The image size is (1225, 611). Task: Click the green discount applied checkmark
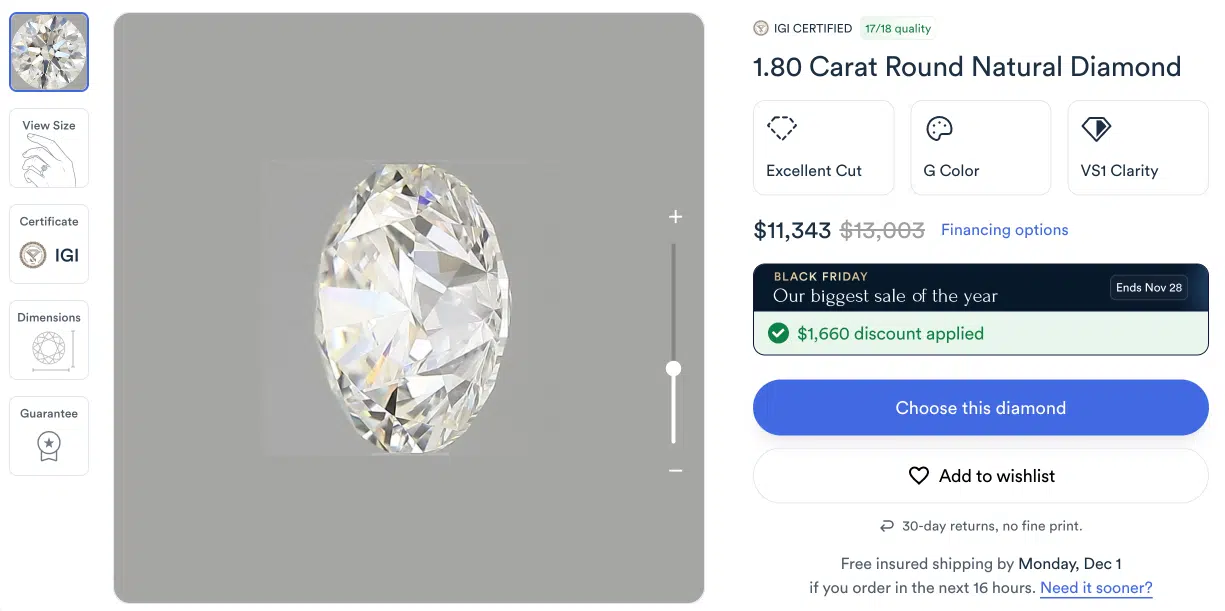[778, 333]
